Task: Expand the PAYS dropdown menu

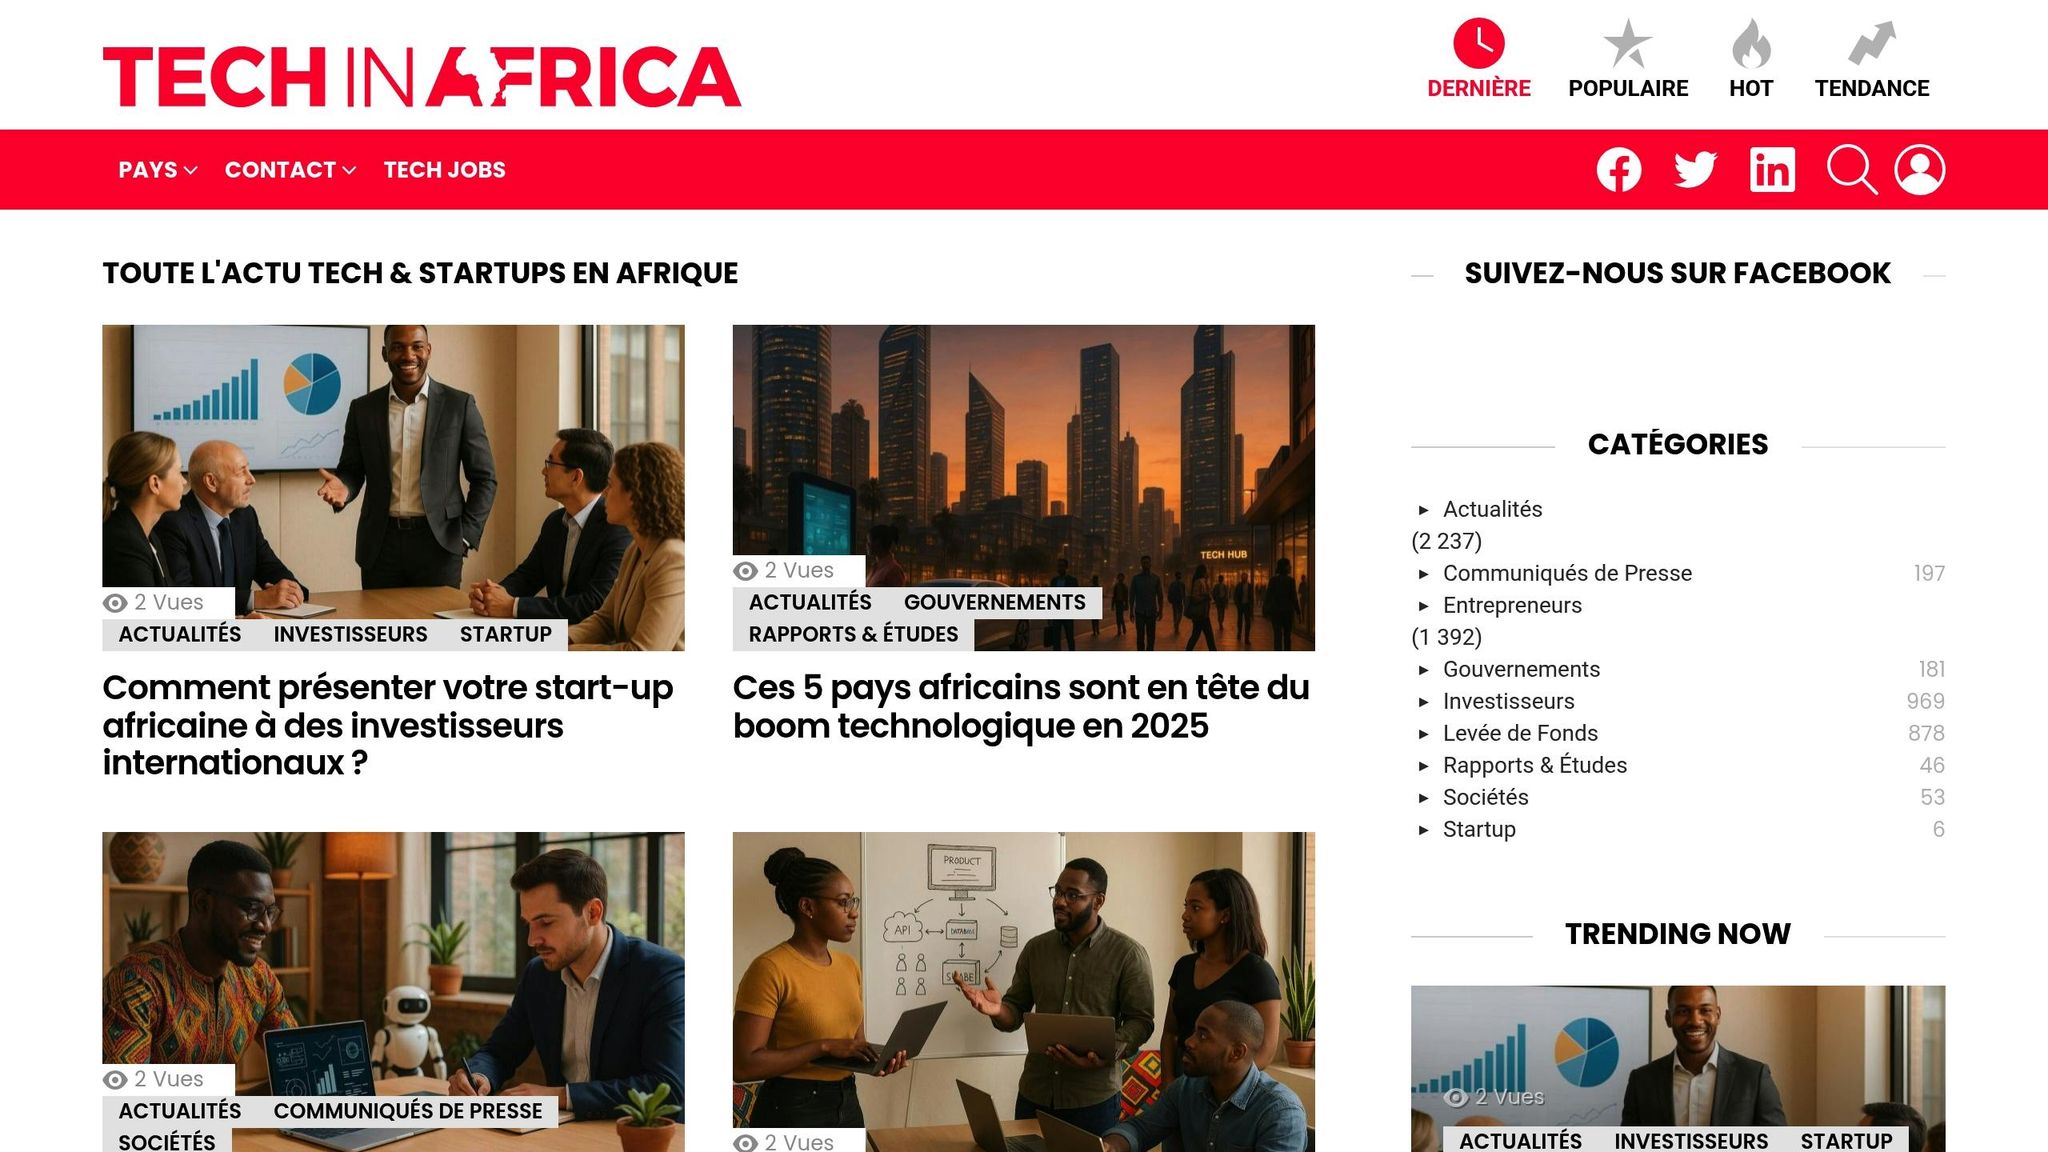Action: point(156,170)
